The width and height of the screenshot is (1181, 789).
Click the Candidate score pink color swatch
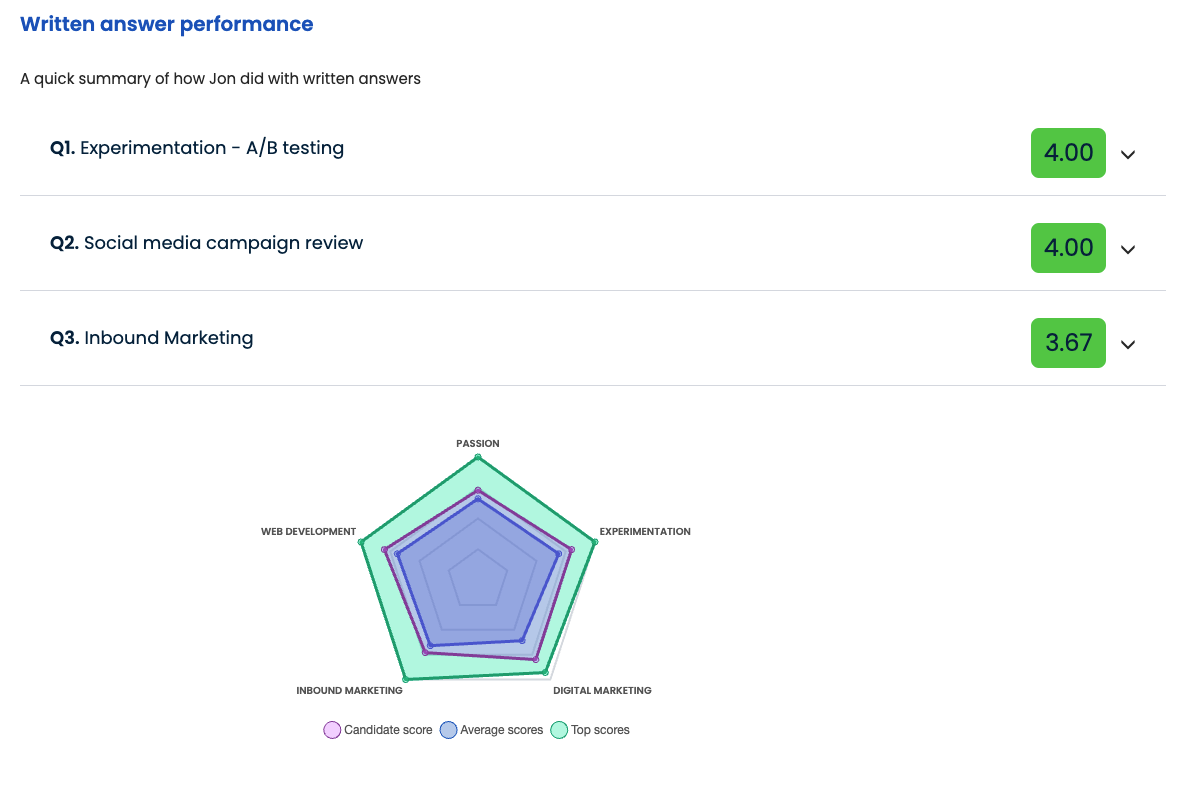pos(330,730)
